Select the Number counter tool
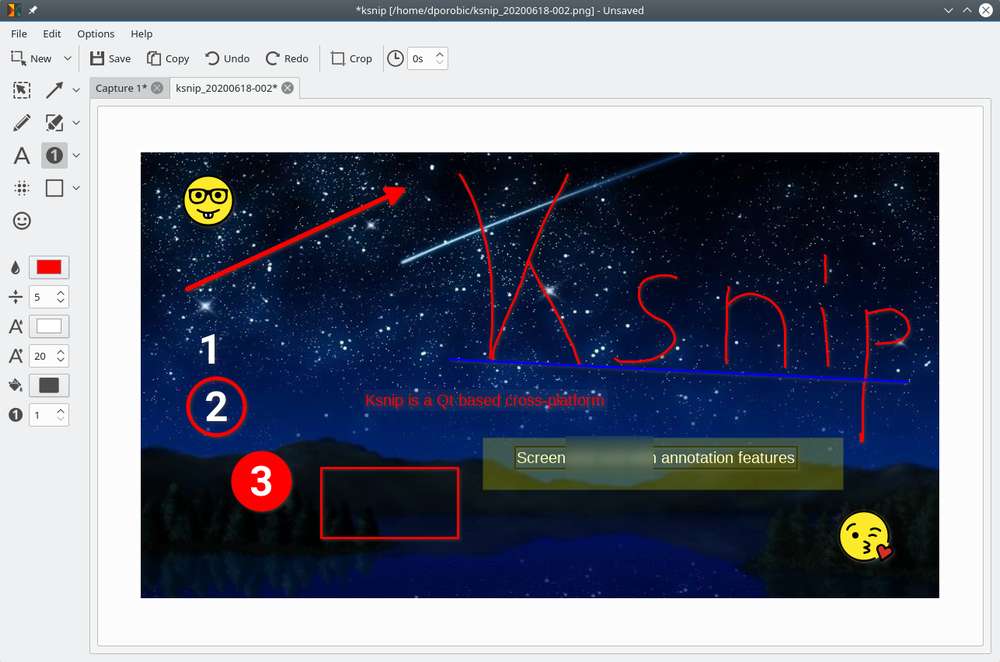This screenshot has width=1000, height=662. [x=54, y=156]
